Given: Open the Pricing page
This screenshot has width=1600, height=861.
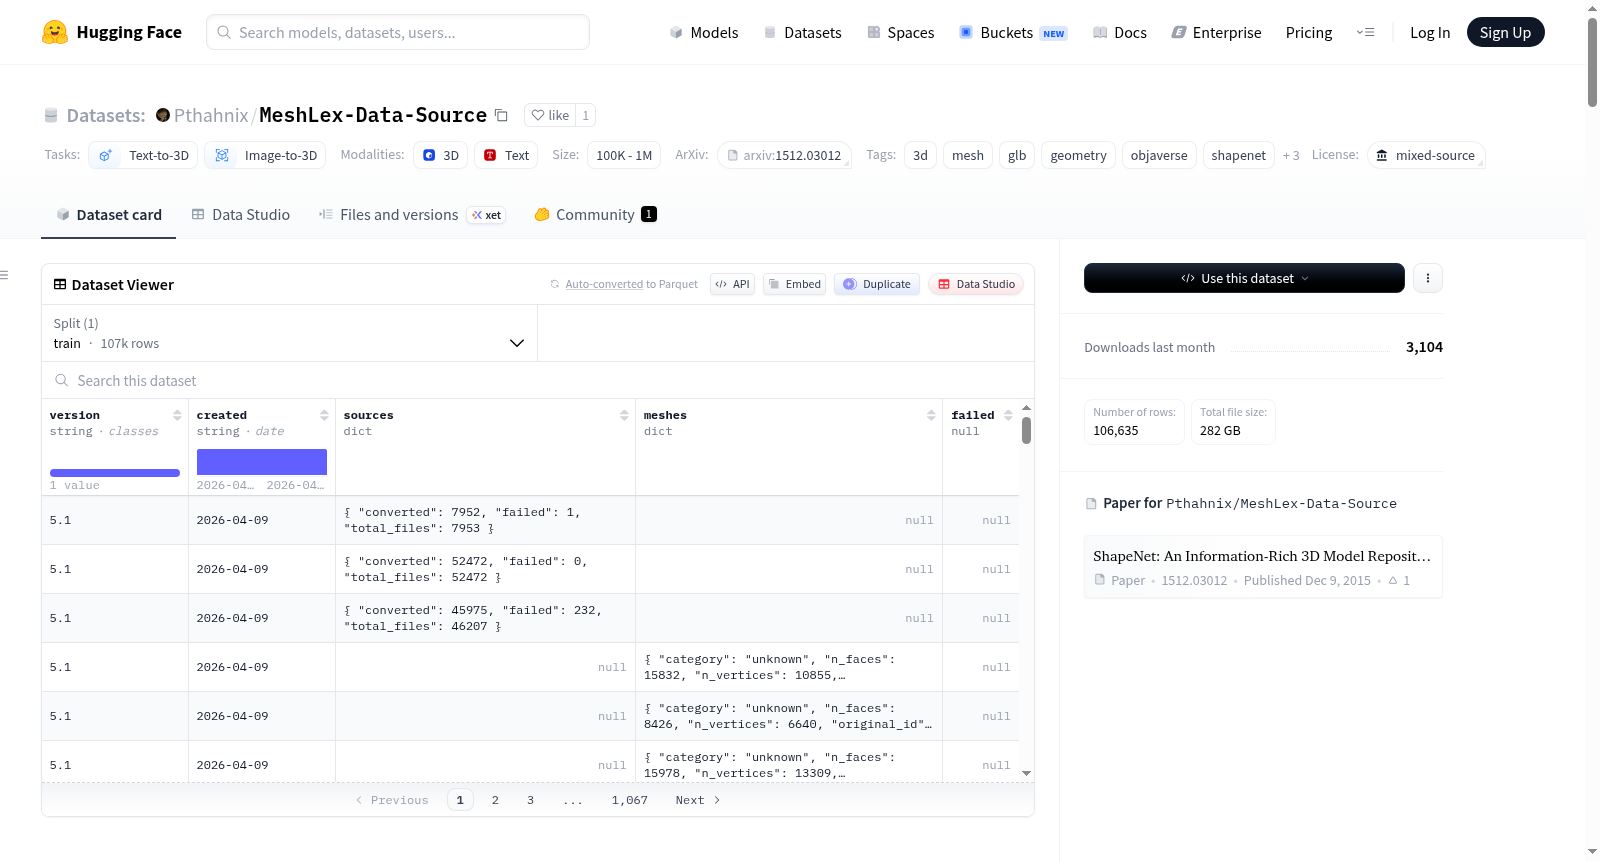Looking at the screenshot, I should coord(1309,33).
